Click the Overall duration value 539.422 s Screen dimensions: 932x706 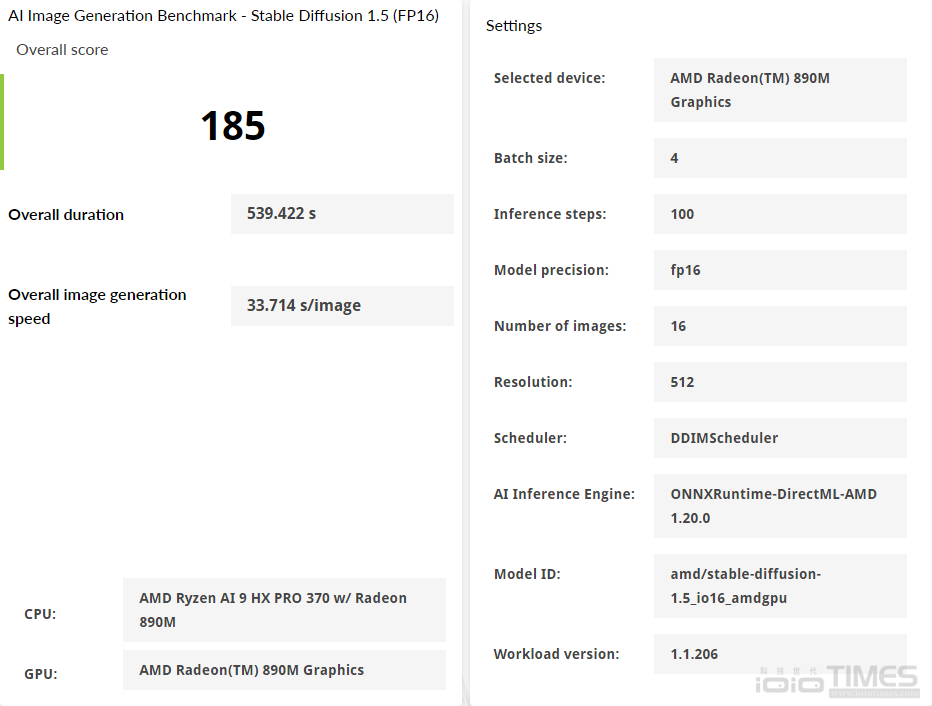click(x=342, y=214)
